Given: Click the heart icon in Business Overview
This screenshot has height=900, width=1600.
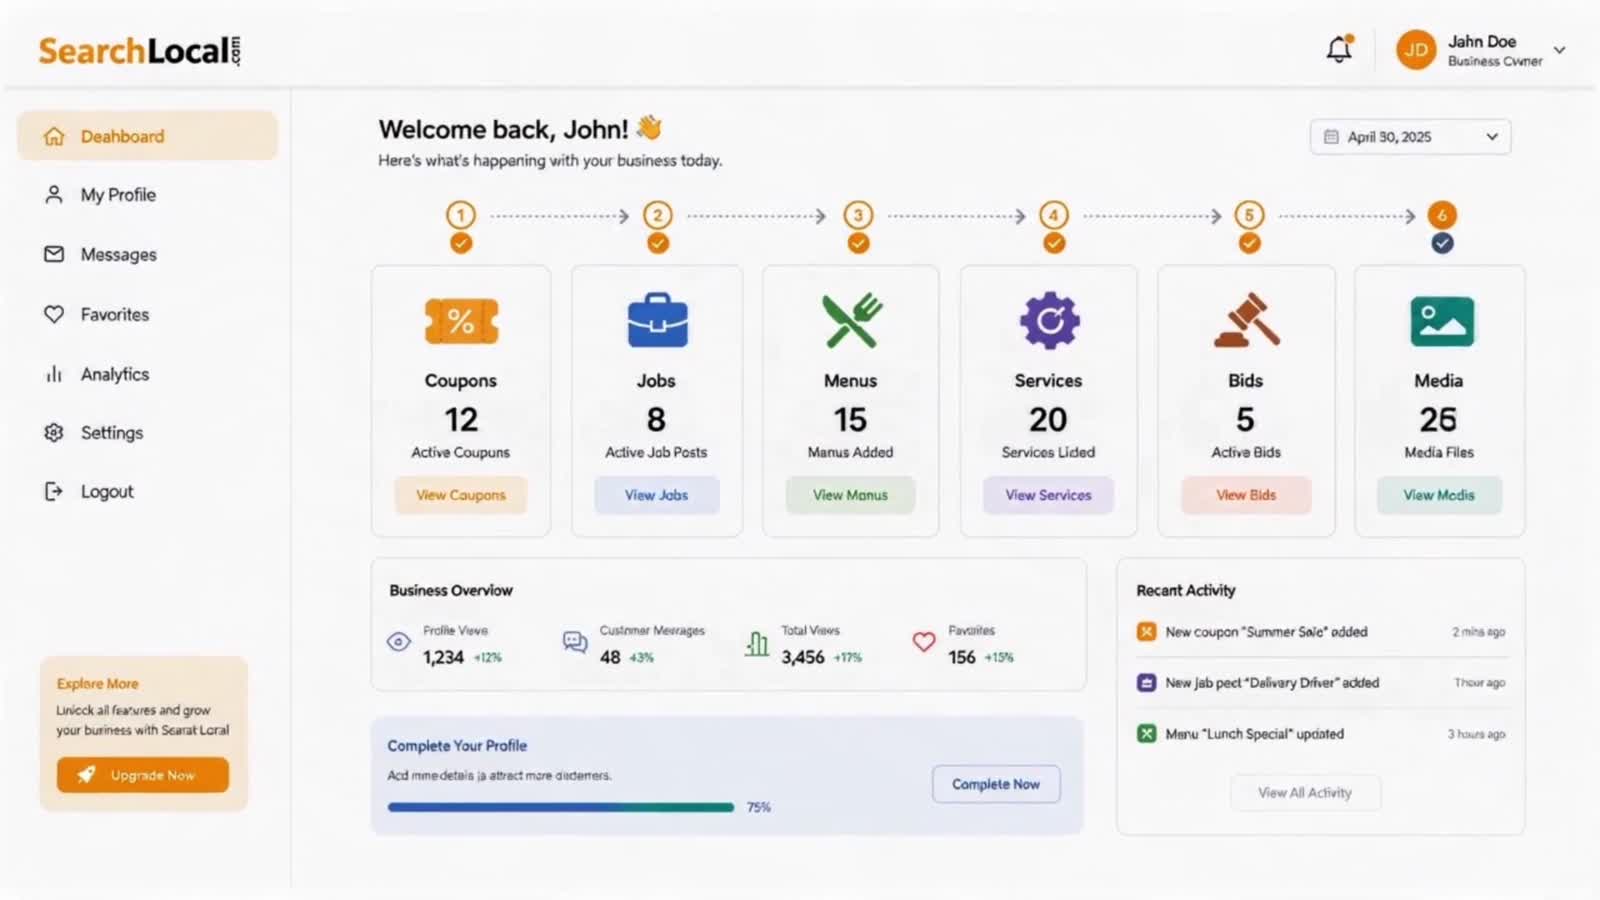Looking at the screenshot, I should click(924, 642).
